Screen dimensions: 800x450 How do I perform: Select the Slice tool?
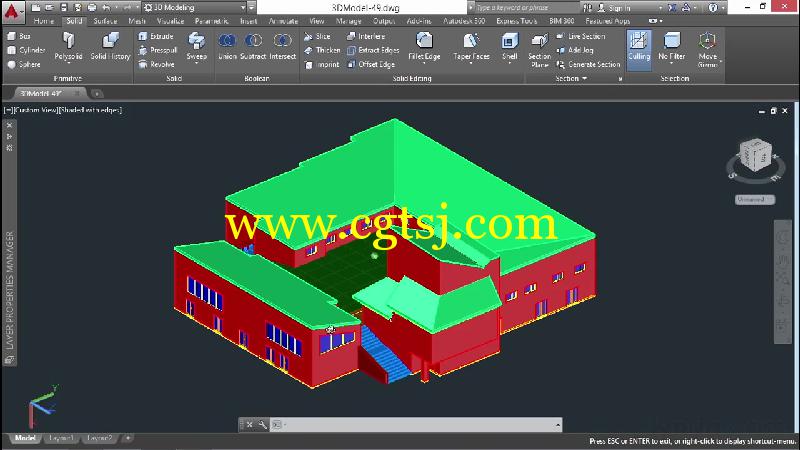click(x=317, y=36)
